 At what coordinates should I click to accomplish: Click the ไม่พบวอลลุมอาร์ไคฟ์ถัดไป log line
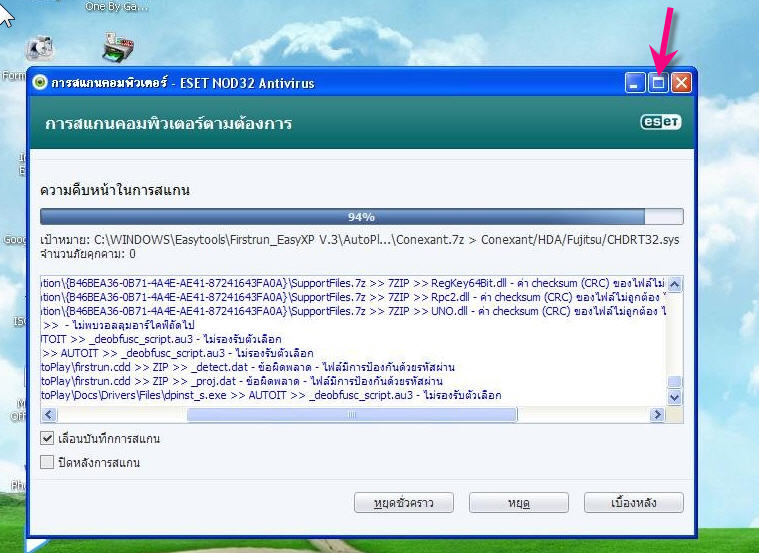(118, 325)
